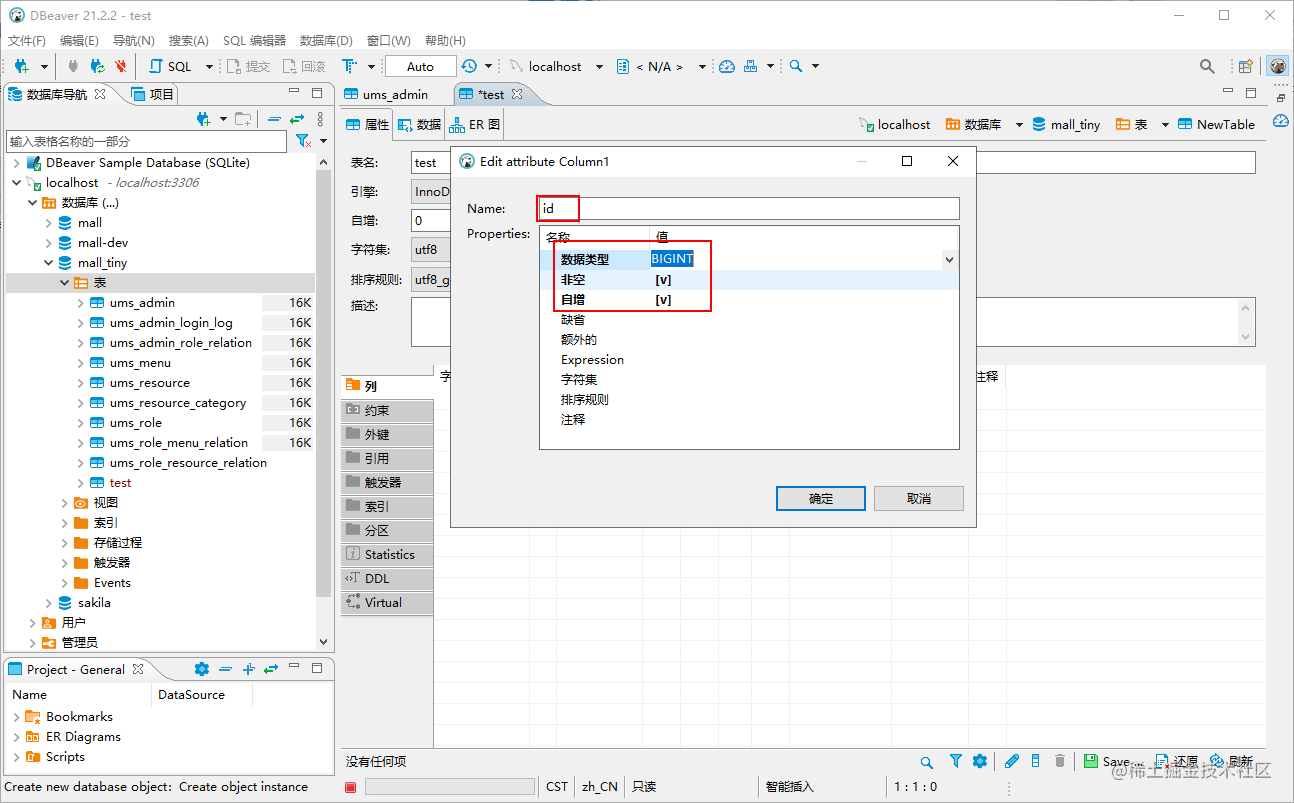Open the Edit (编辑) menu
The height and width of the screenshot is (803, 1294).
pyautogui.click(x=79, y=41)
